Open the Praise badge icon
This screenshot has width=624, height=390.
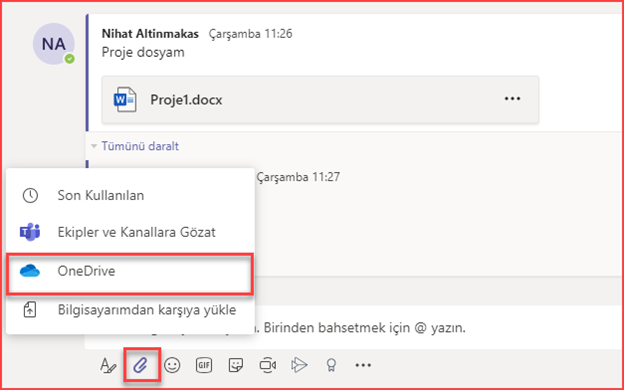click(331, 365)
